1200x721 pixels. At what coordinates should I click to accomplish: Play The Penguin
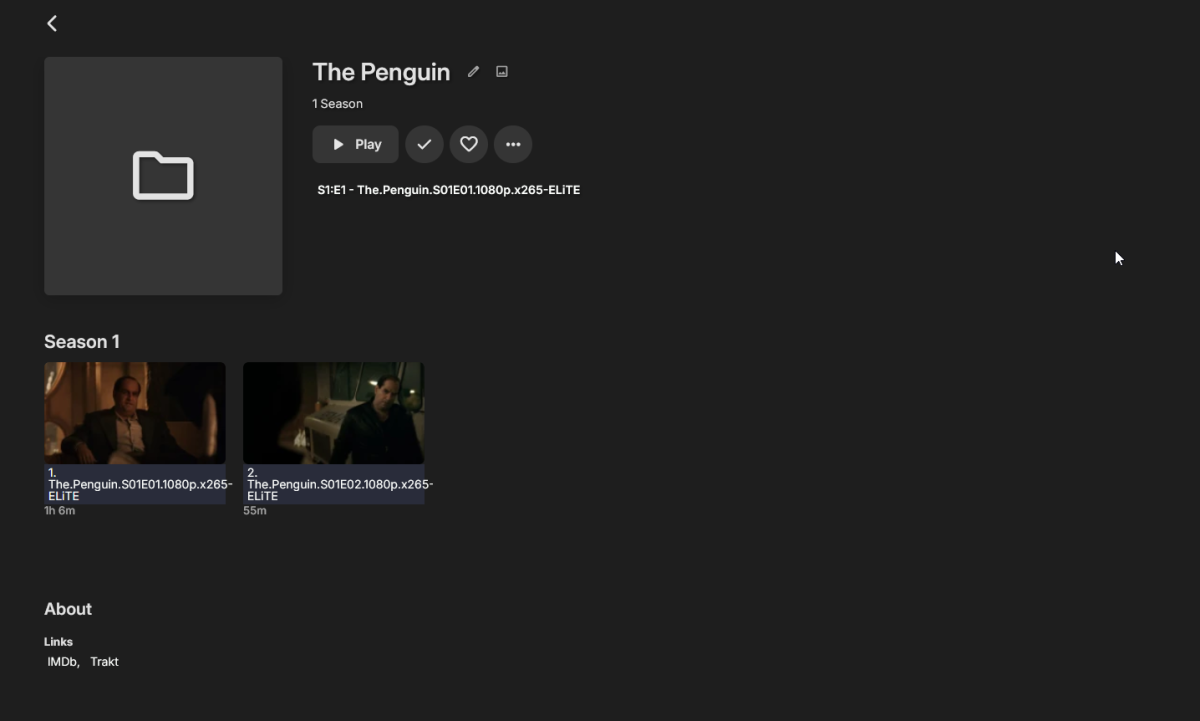coord(355,144)
